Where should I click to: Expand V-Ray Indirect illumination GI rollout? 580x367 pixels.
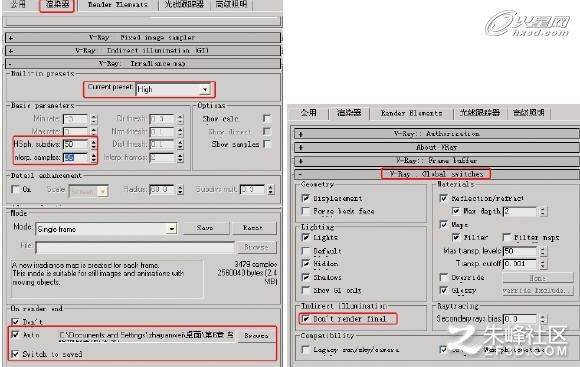point(143,51)
